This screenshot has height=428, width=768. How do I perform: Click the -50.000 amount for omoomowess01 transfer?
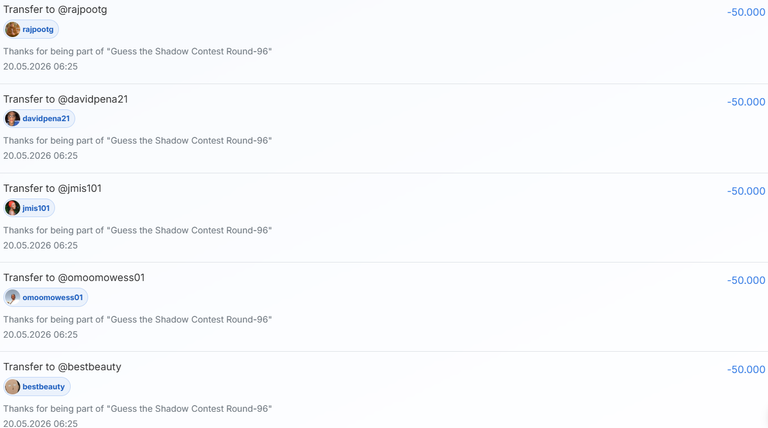click(x=746, y=280)
